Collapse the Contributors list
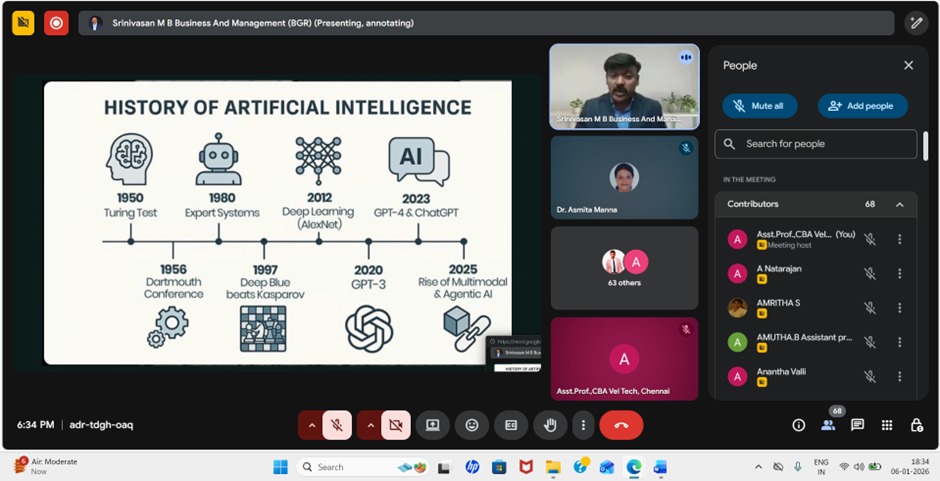940x481 pixels. (899, 204)
